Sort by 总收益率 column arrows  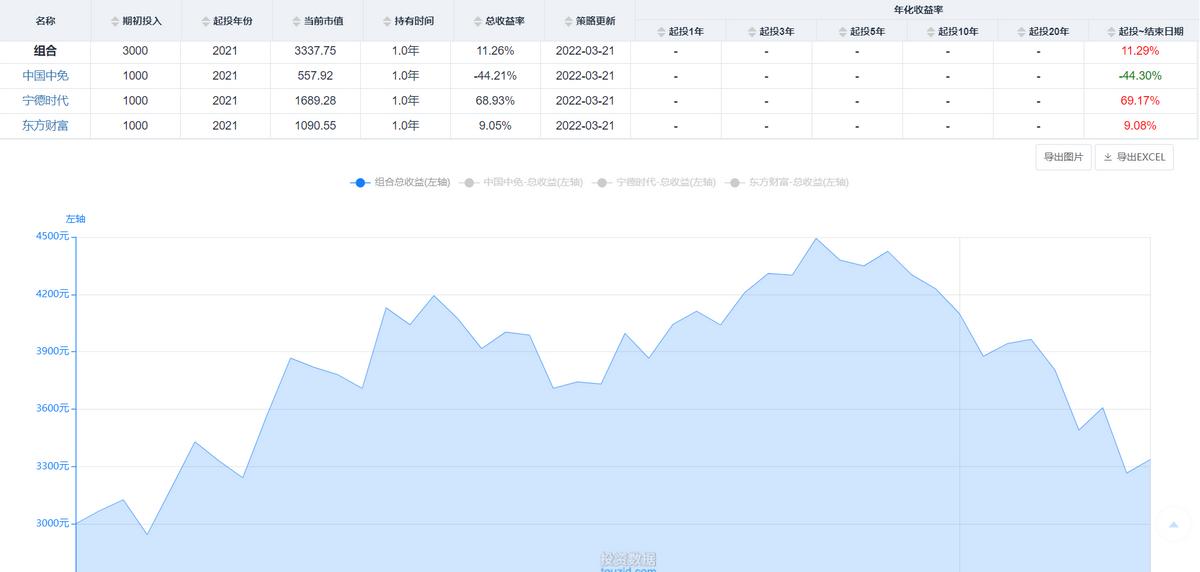[477, 21]
